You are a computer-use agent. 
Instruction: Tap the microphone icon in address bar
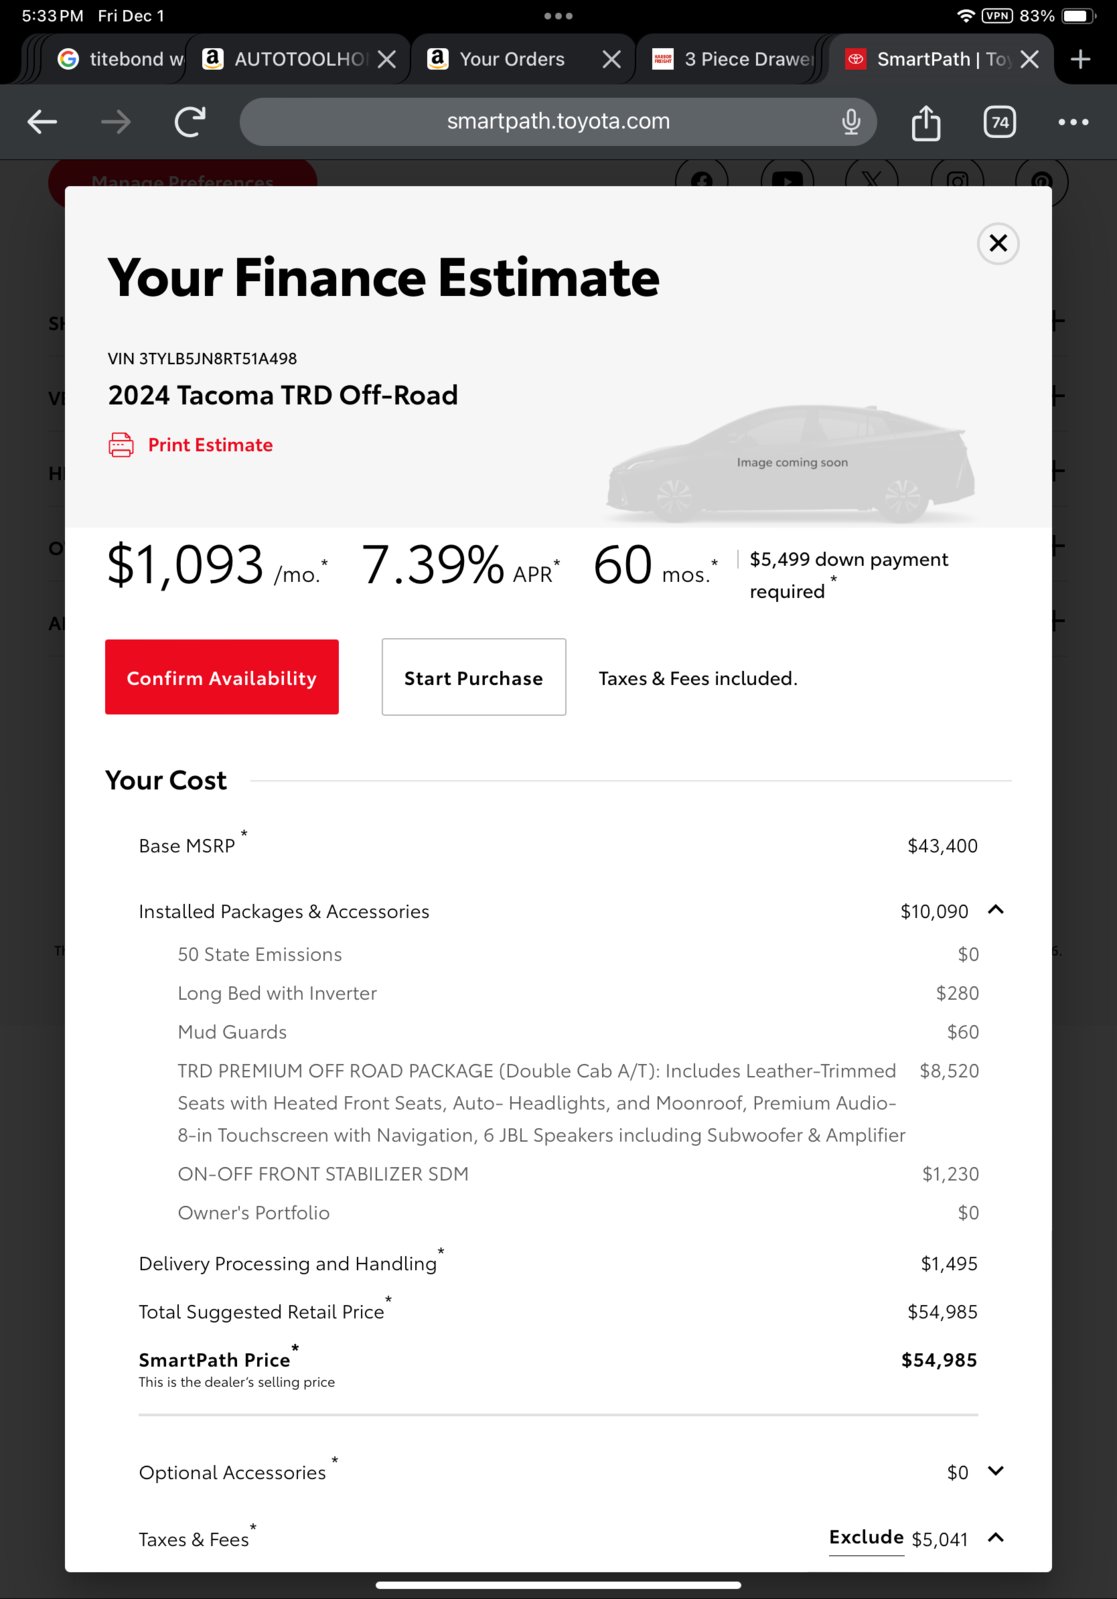coord(851,122)
